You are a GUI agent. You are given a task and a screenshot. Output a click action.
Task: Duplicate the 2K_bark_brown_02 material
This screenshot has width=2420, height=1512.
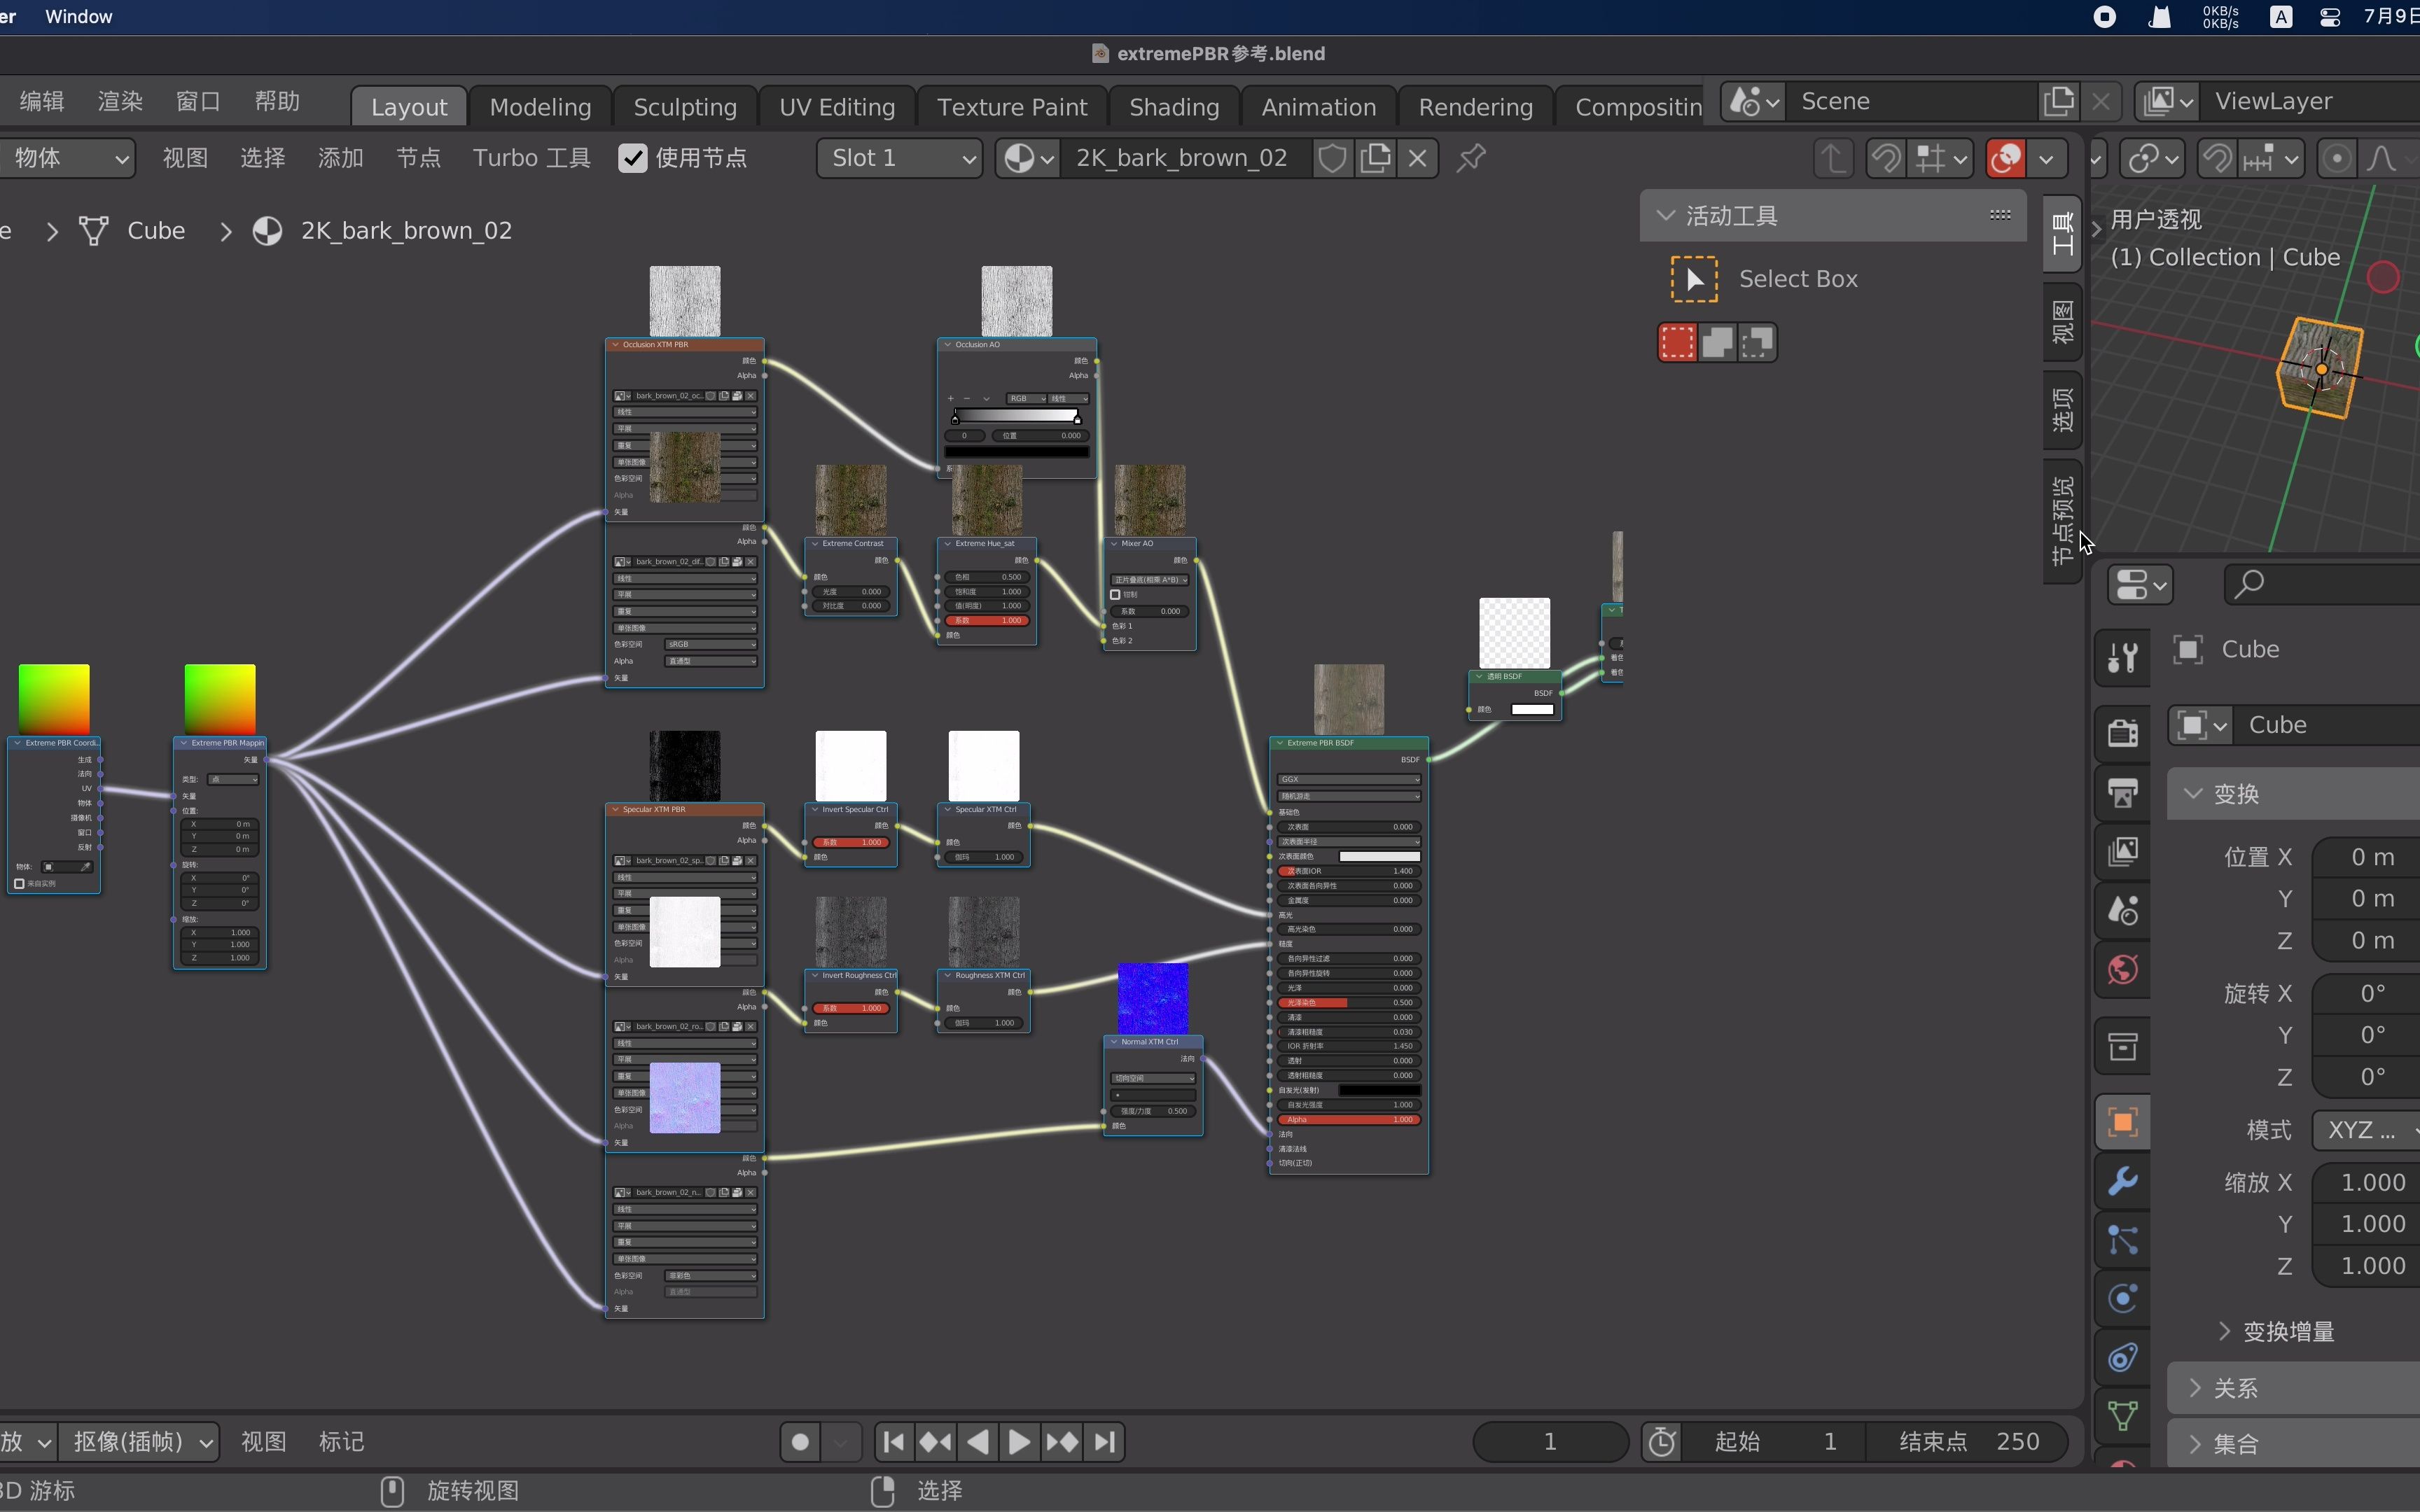[1376, 158]
